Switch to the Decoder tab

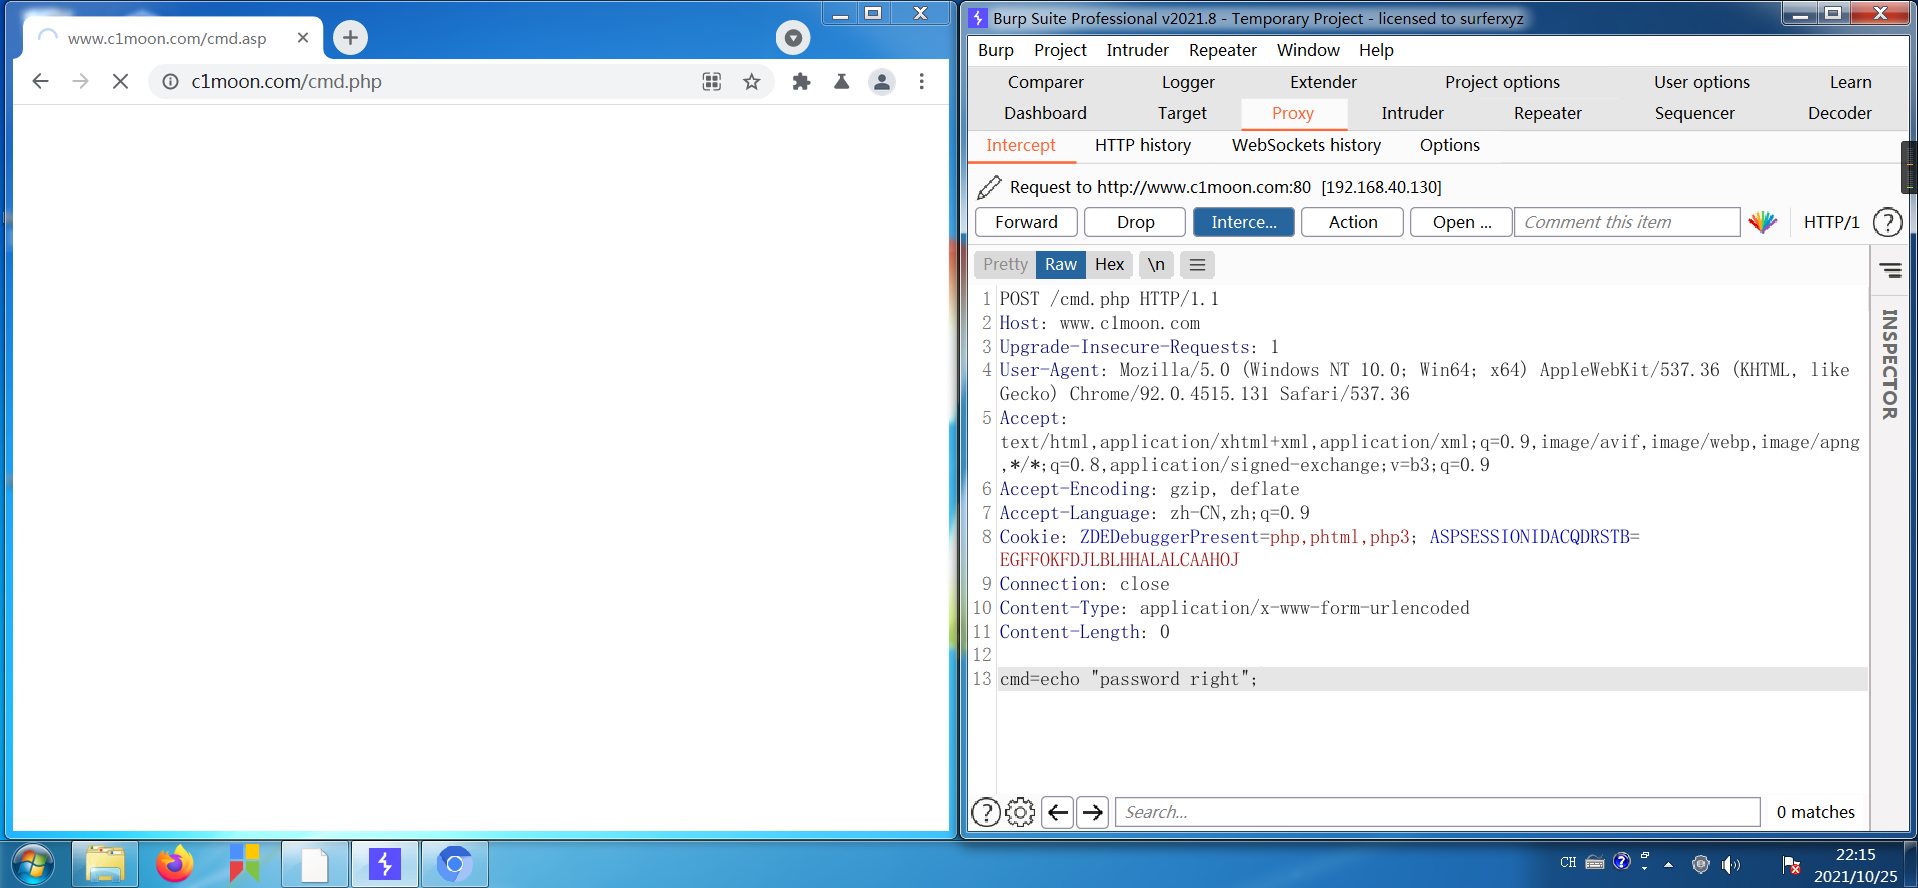coord(1839,113)
